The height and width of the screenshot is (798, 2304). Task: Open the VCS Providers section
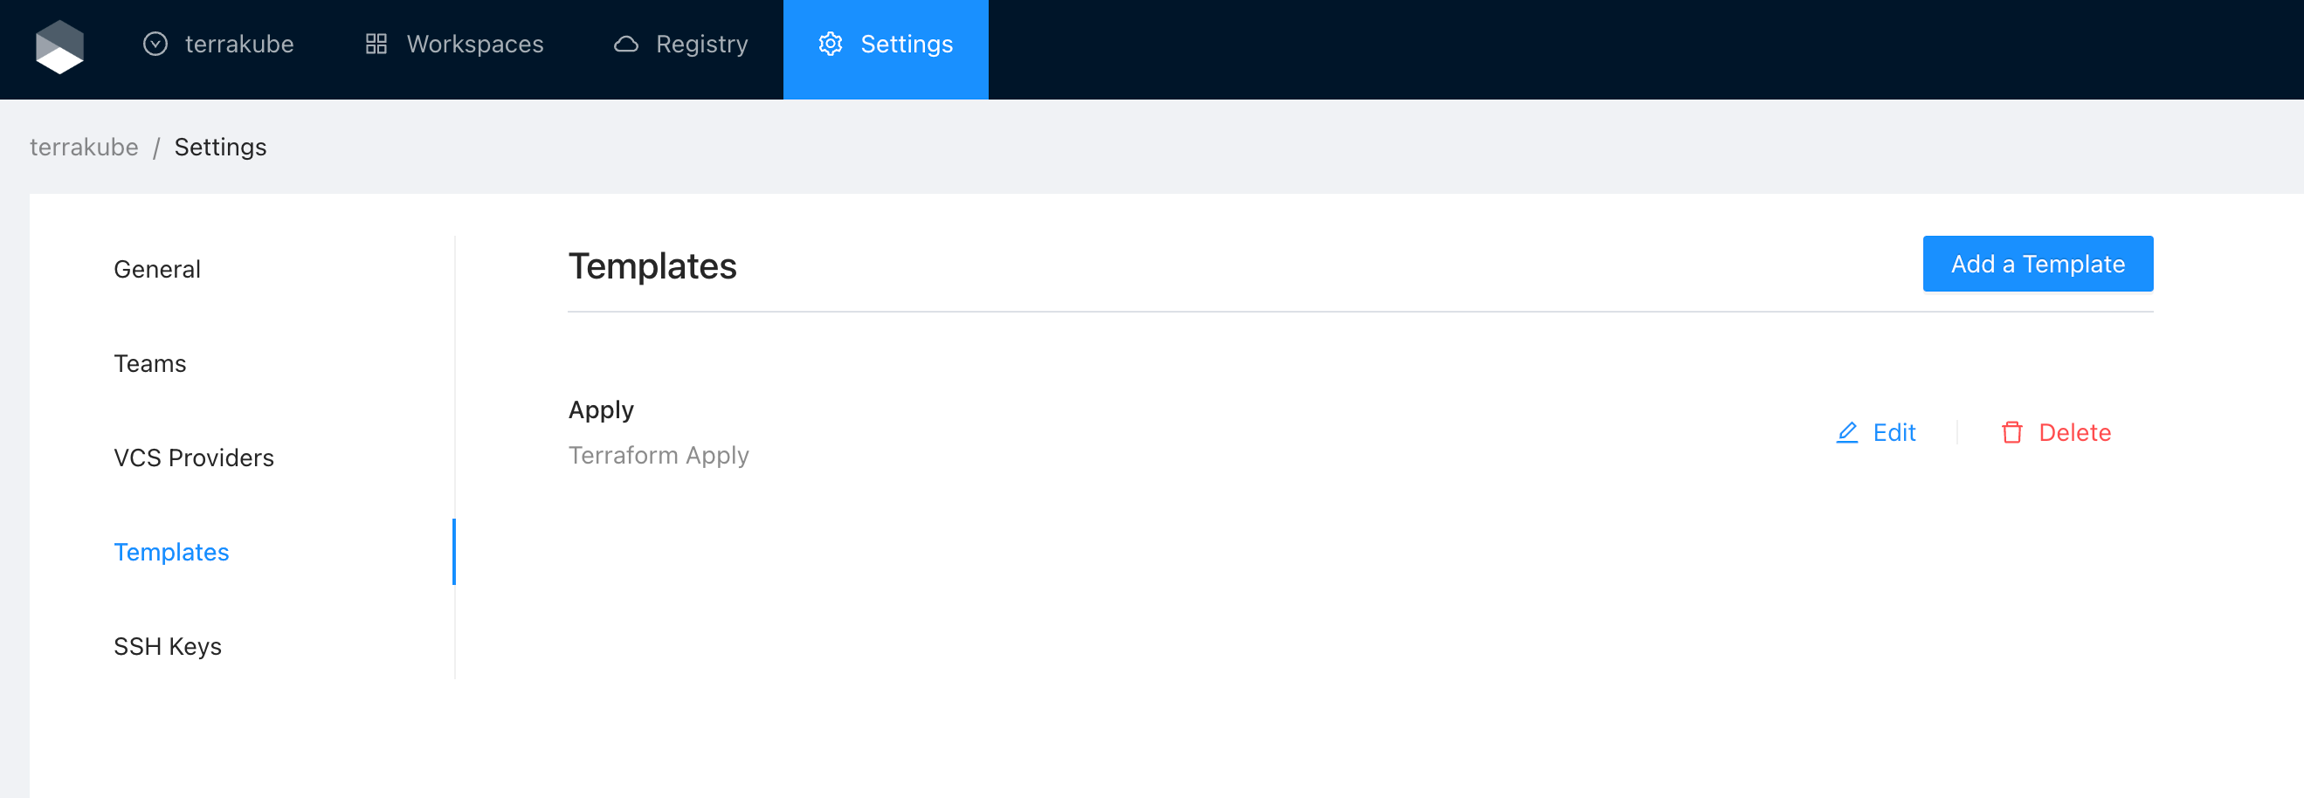point(193,457)
